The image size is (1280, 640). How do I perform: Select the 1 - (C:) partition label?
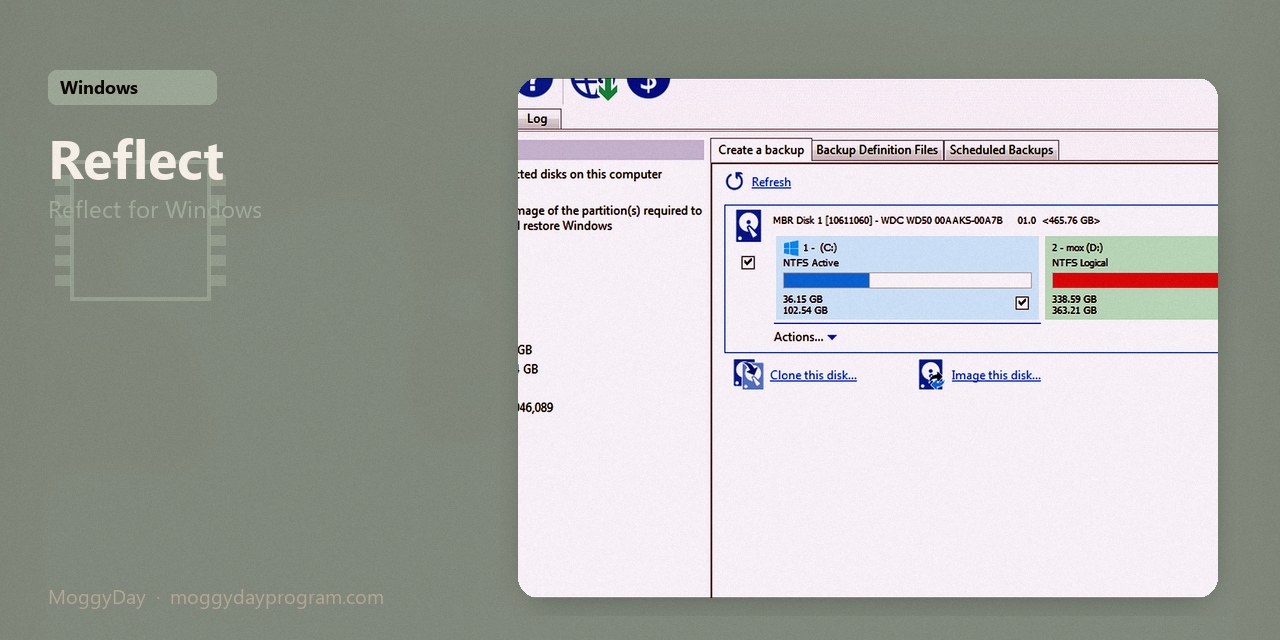pos(819,247)
